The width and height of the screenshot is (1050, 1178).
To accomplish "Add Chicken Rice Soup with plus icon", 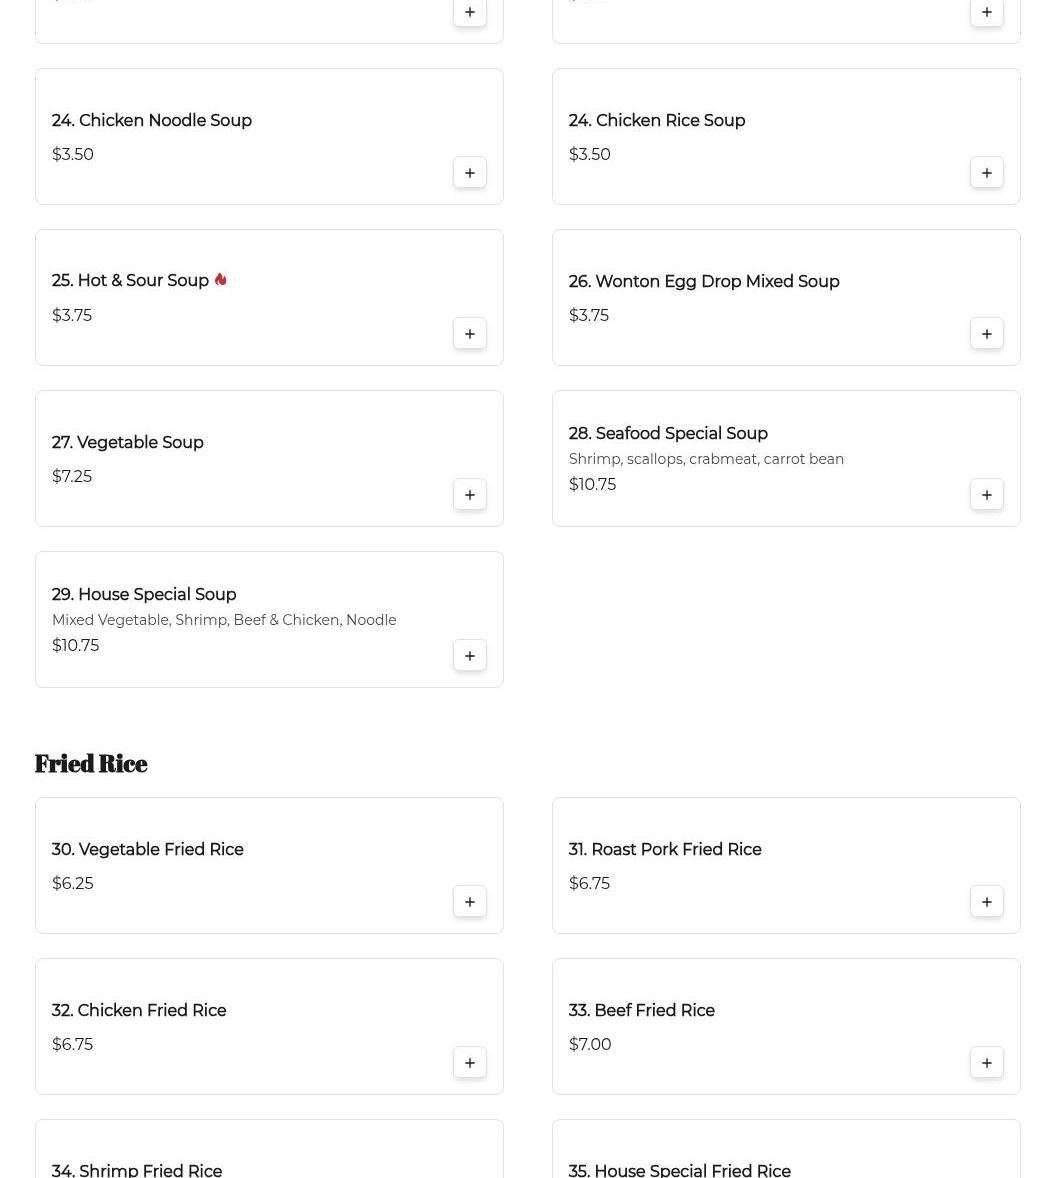I will (x=986, y=172).
